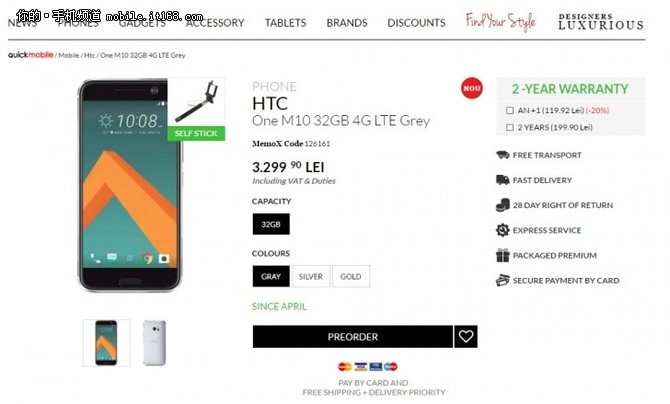Check the 2 YEARS warranty option
The height and width of the screenshot is (404, 670).
(x=510, y=127)
